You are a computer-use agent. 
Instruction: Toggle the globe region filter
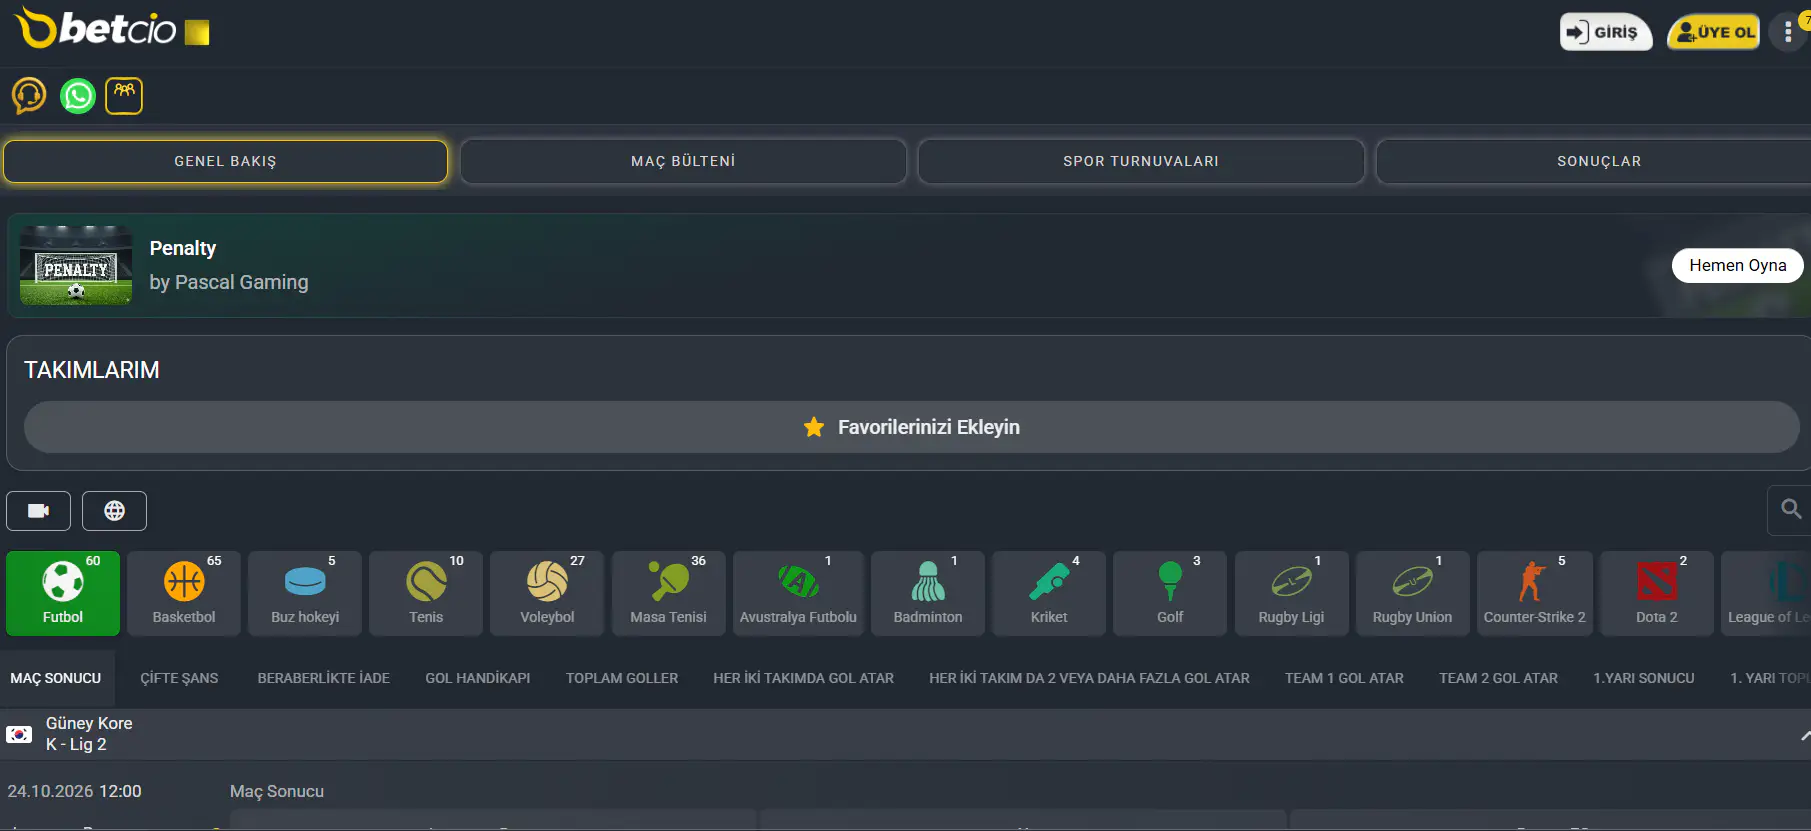[x=115, y=511]
